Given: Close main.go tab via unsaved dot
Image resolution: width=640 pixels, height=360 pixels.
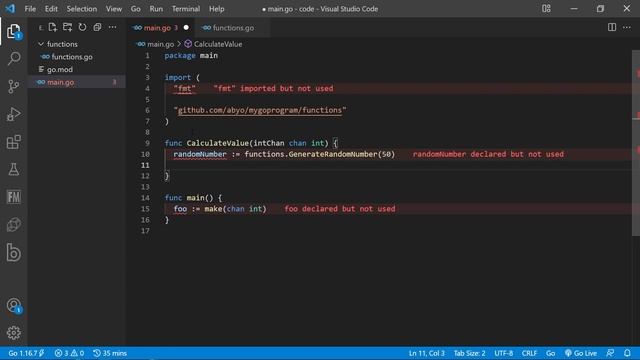Looking at the screenshot, I should (x=186, y=28).
